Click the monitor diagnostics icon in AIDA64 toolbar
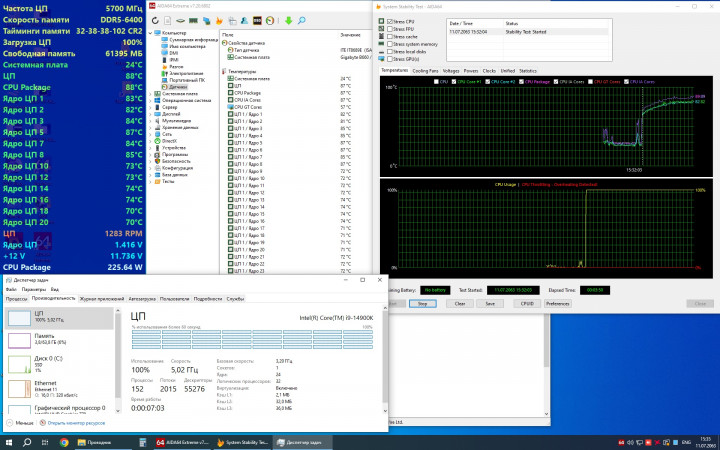The image size is (720, 450). [232, 21]
